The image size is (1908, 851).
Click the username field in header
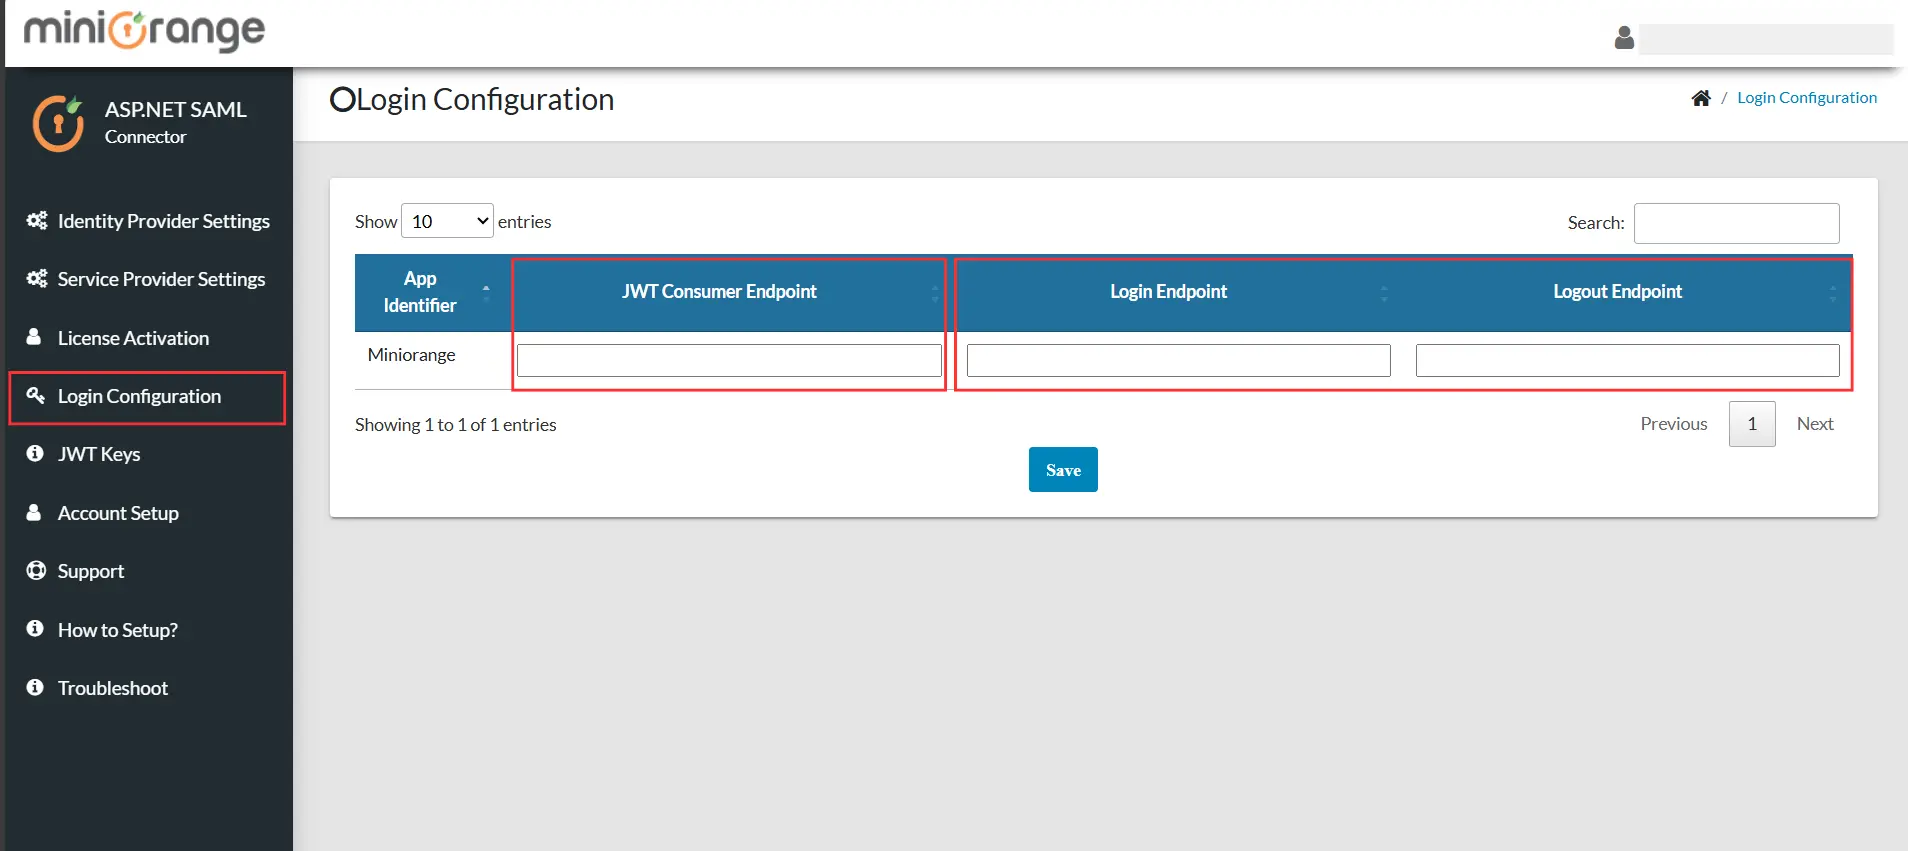[x=1766, y=39]
